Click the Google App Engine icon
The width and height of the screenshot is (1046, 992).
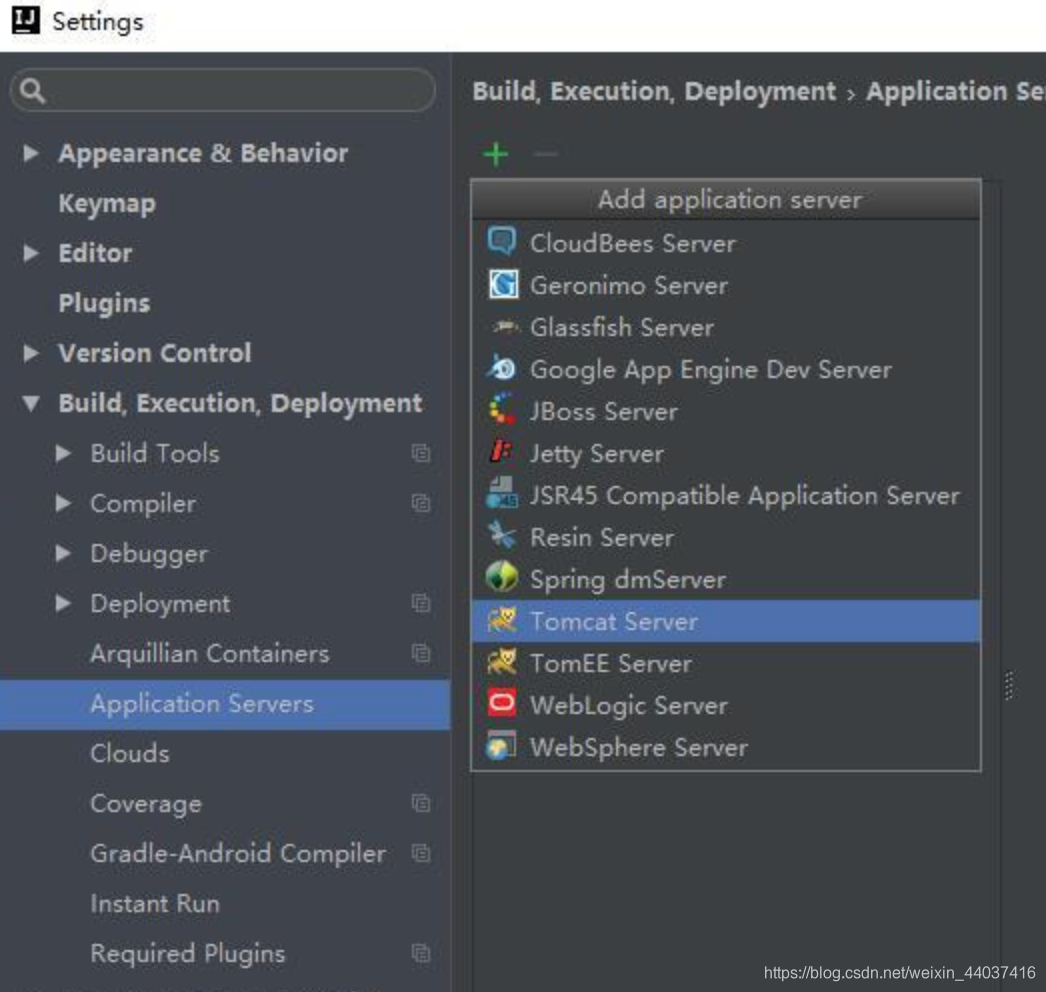pyautogui.click(x=502, y=368)
